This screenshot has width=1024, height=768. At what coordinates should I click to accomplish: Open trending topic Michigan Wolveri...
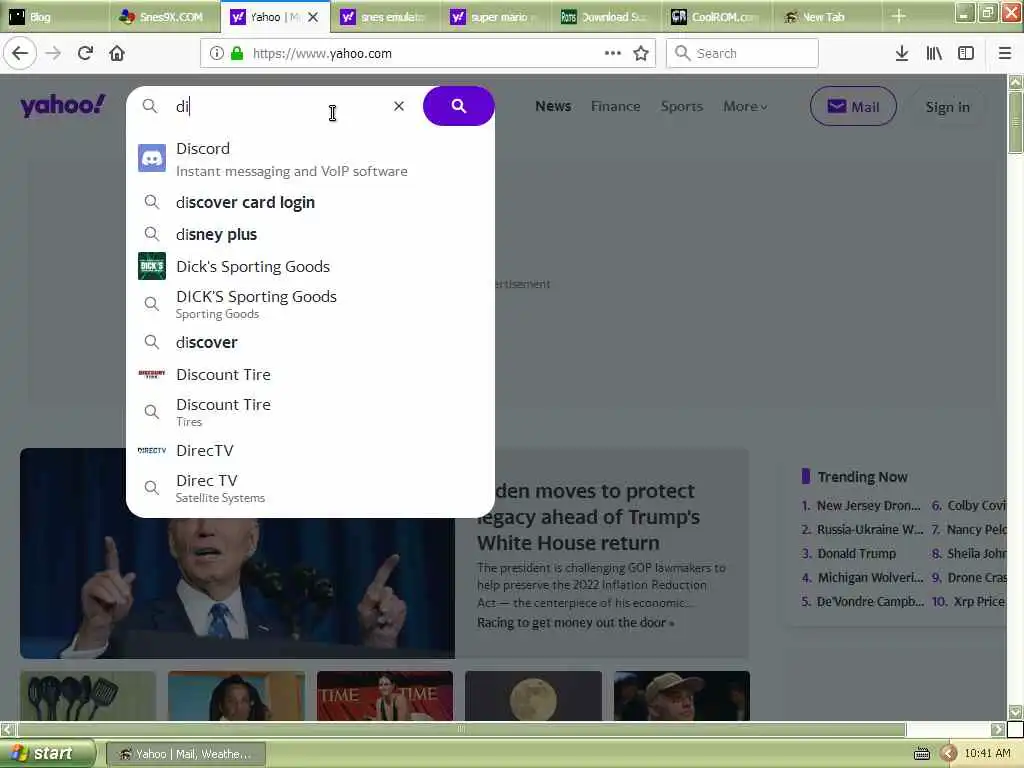[871, 578]
